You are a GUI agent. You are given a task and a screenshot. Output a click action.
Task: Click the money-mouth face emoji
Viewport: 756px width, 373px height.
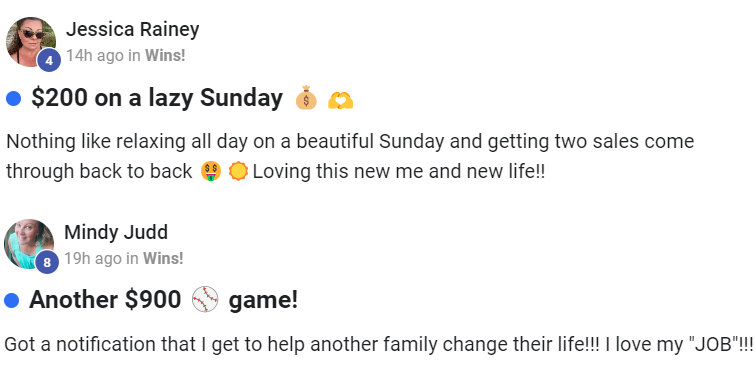tap(211, 171)
